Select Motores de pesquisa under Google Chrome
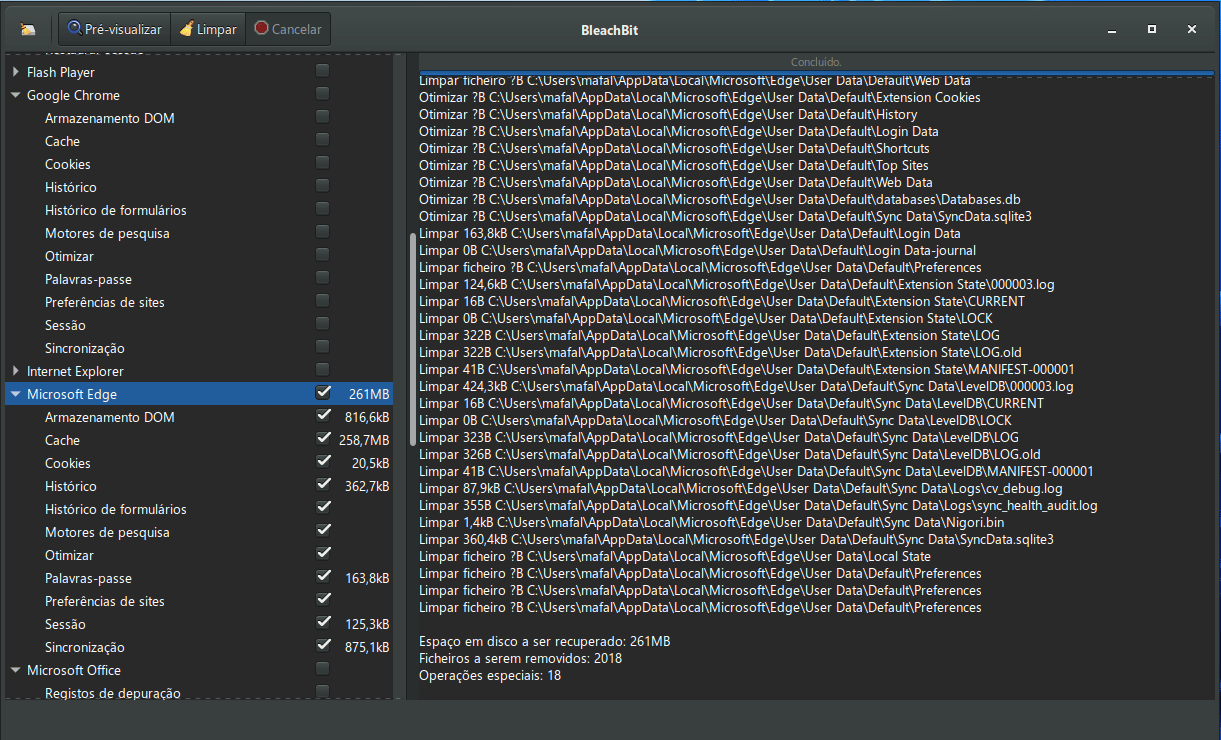Screen dimensions: 1221x740 pos(107,233)
